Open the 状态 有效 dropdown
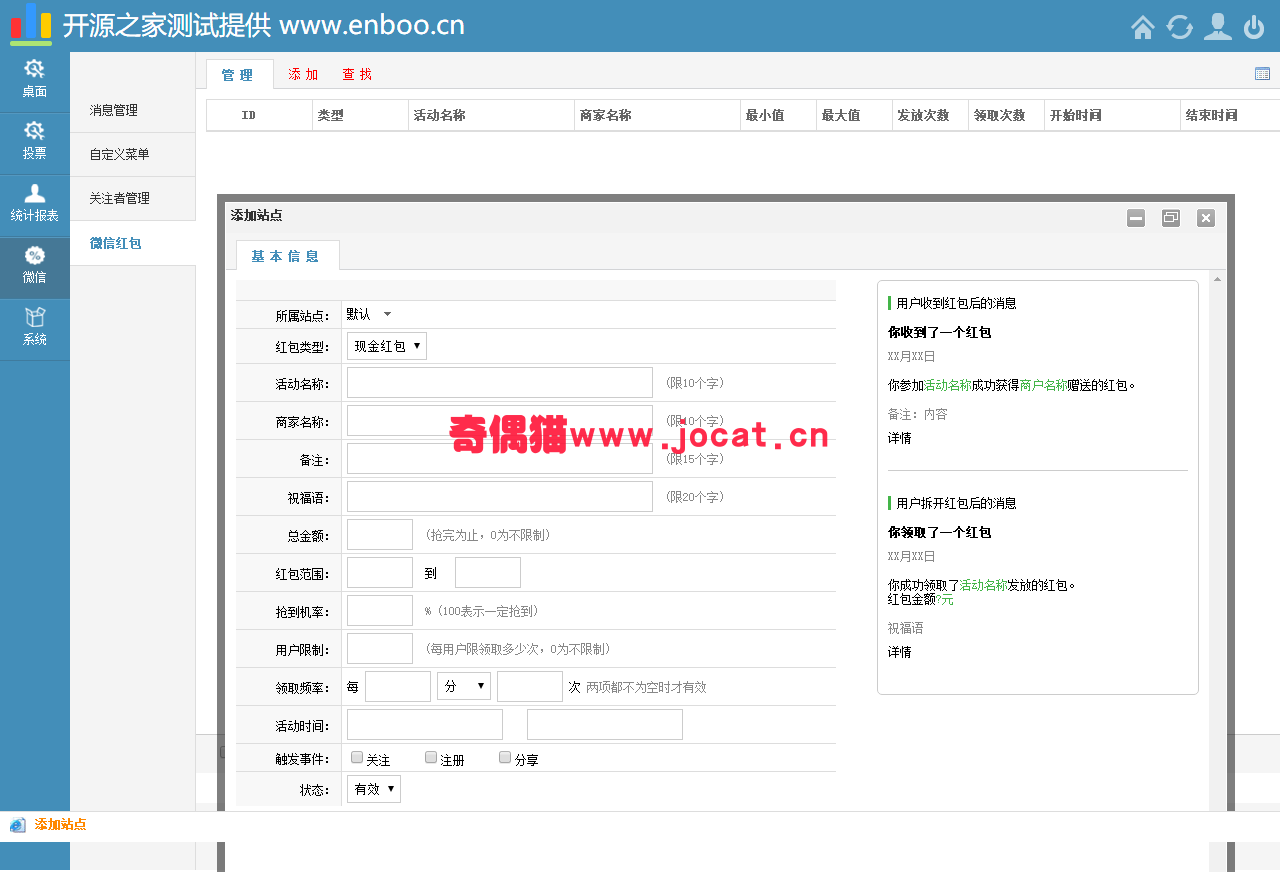 pyautogui.click(x=374, y=789)
